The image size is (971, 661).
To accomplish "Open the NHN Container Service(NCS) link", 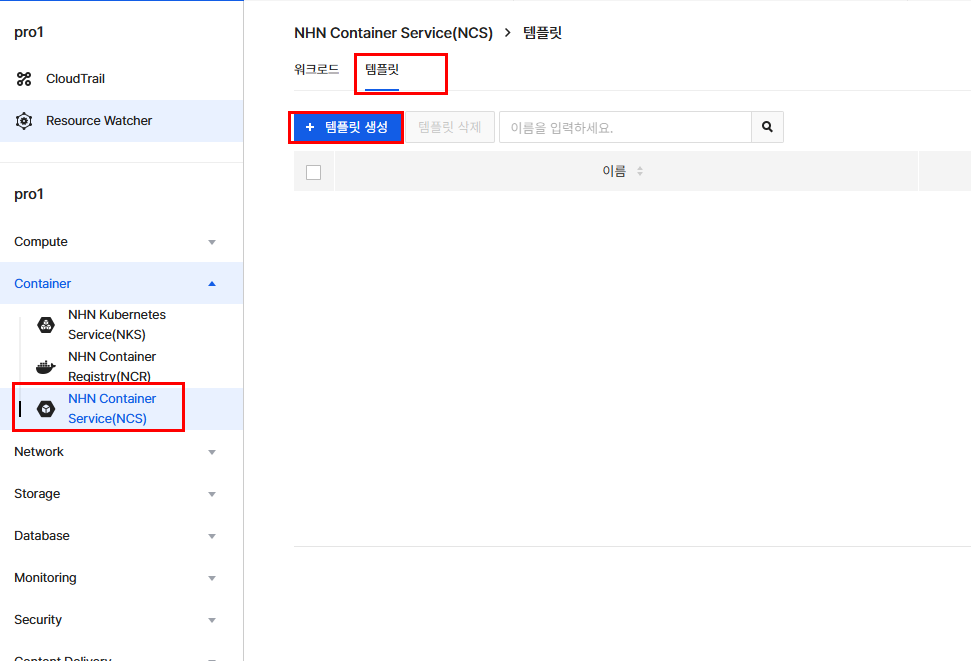I will point(112,409).
